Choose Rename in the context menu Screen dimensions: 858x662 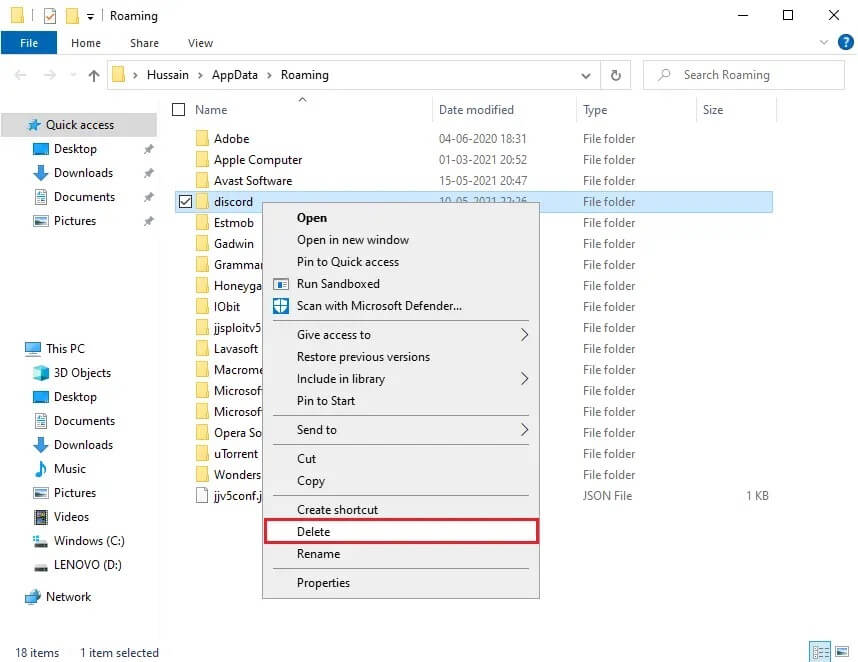[401, 554]
